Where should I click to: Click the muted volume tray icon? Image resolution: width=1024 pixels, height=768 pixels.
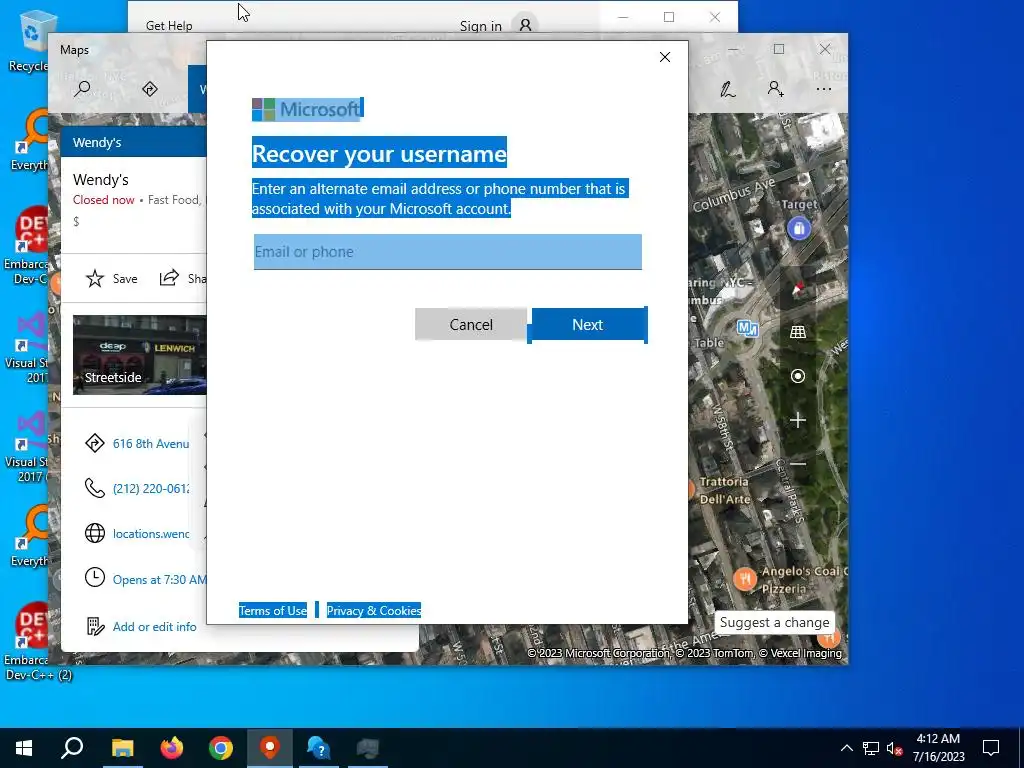[894, 748]
